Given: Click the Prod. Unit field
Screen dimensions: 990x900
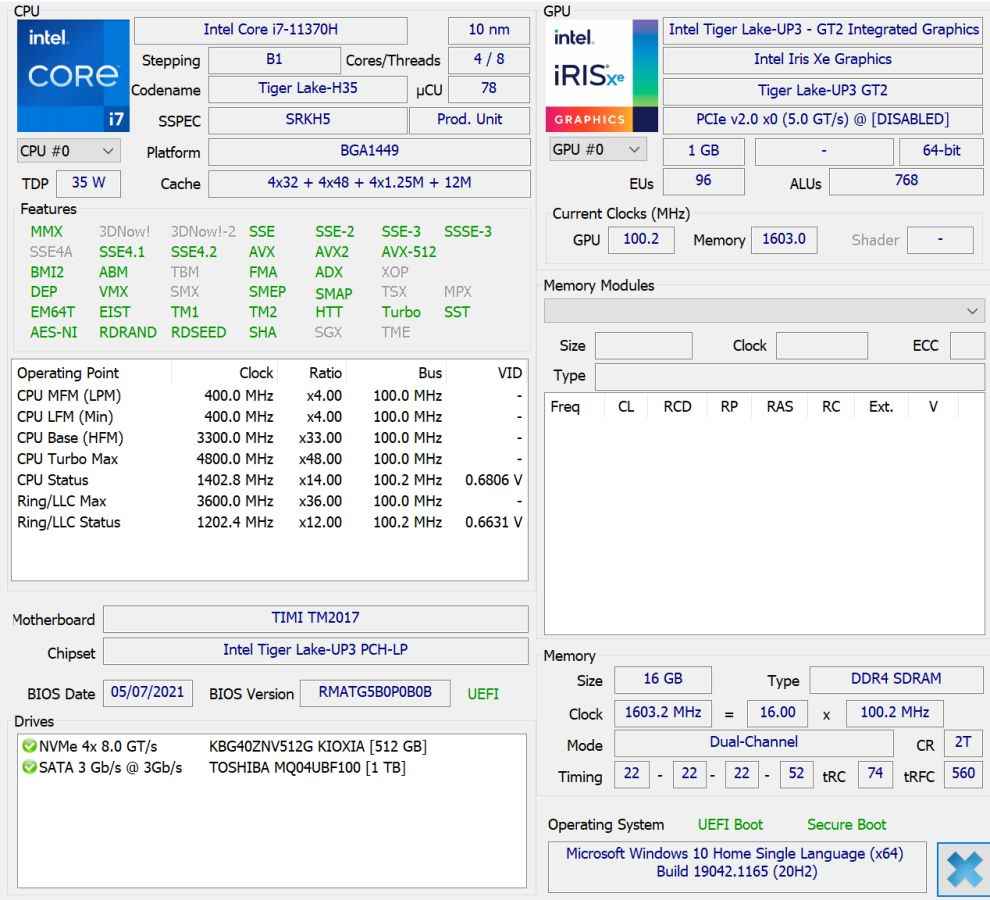Looking at the screenshot, I should coord(470,119).
